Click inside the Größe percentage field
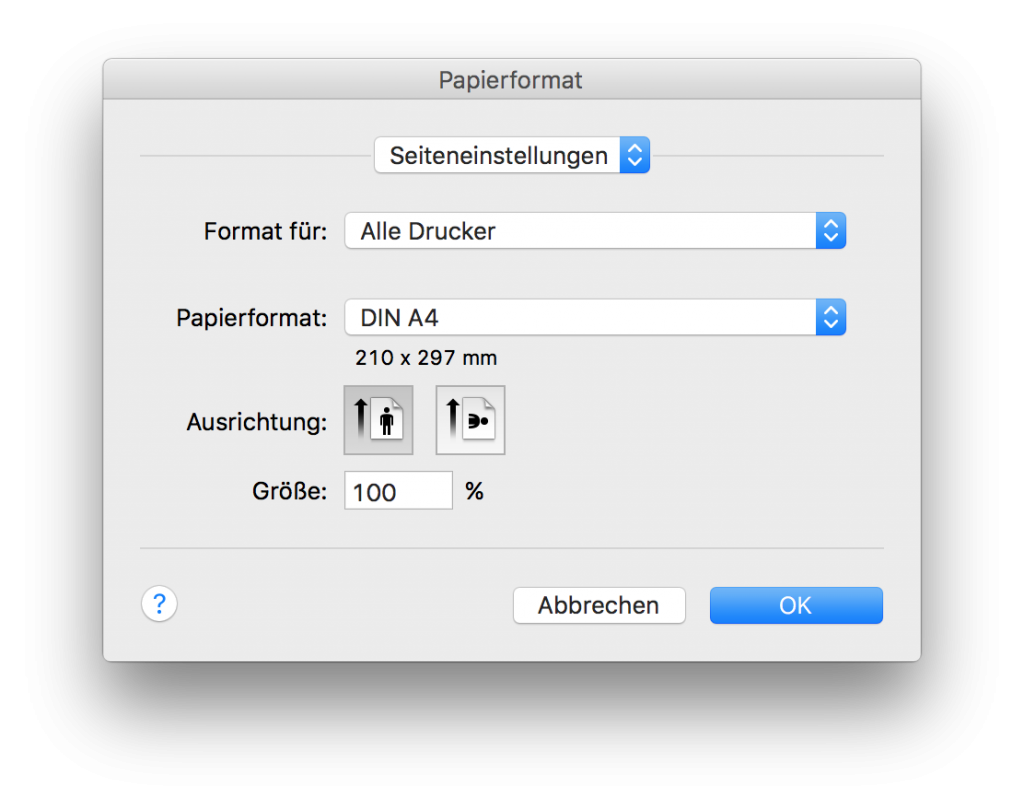Viewport: 1024px width, 809px height. coord(398,490)
